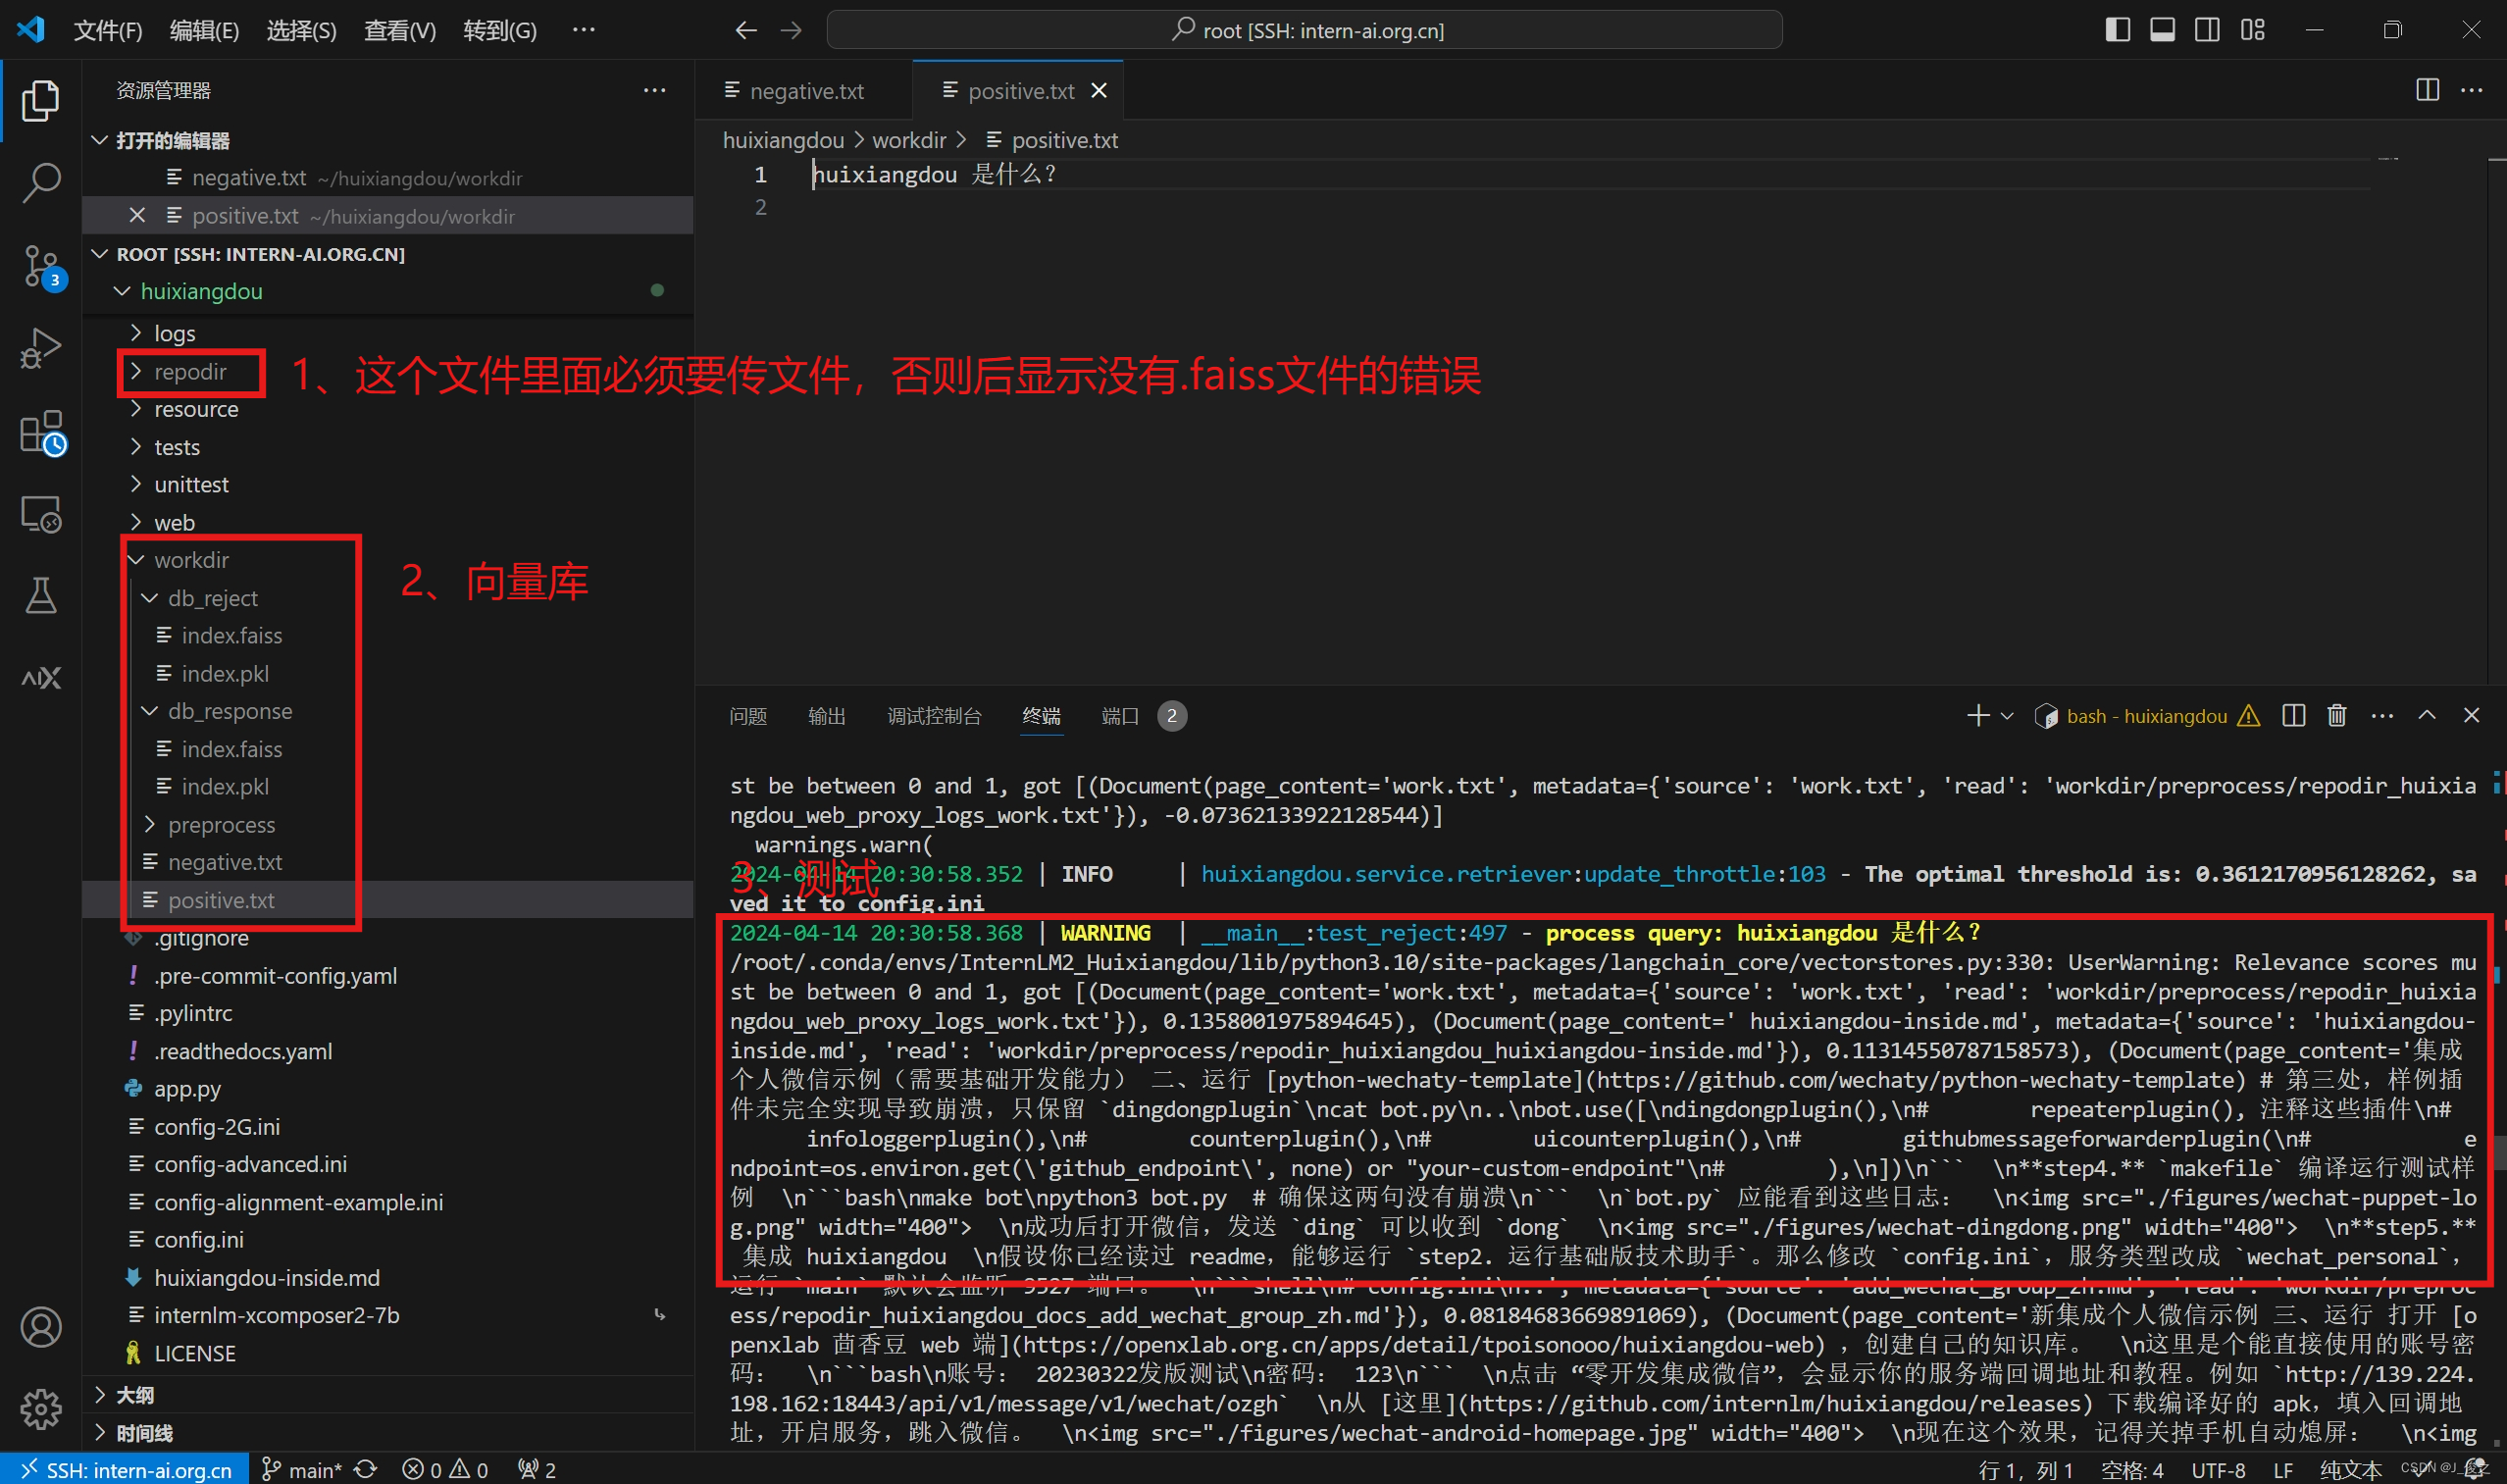Image resolution: width=2507 pixels, height=1484 pixels.
Task: Open the 转到(G) menu
Action: (500, 30)
